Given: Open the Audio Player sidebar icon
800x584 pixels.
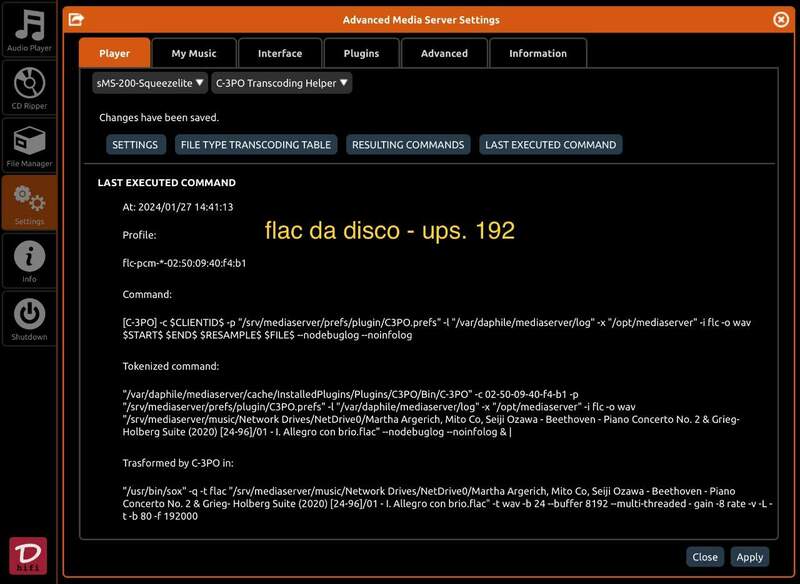Looking at the screenshot, I should point(29,29).
